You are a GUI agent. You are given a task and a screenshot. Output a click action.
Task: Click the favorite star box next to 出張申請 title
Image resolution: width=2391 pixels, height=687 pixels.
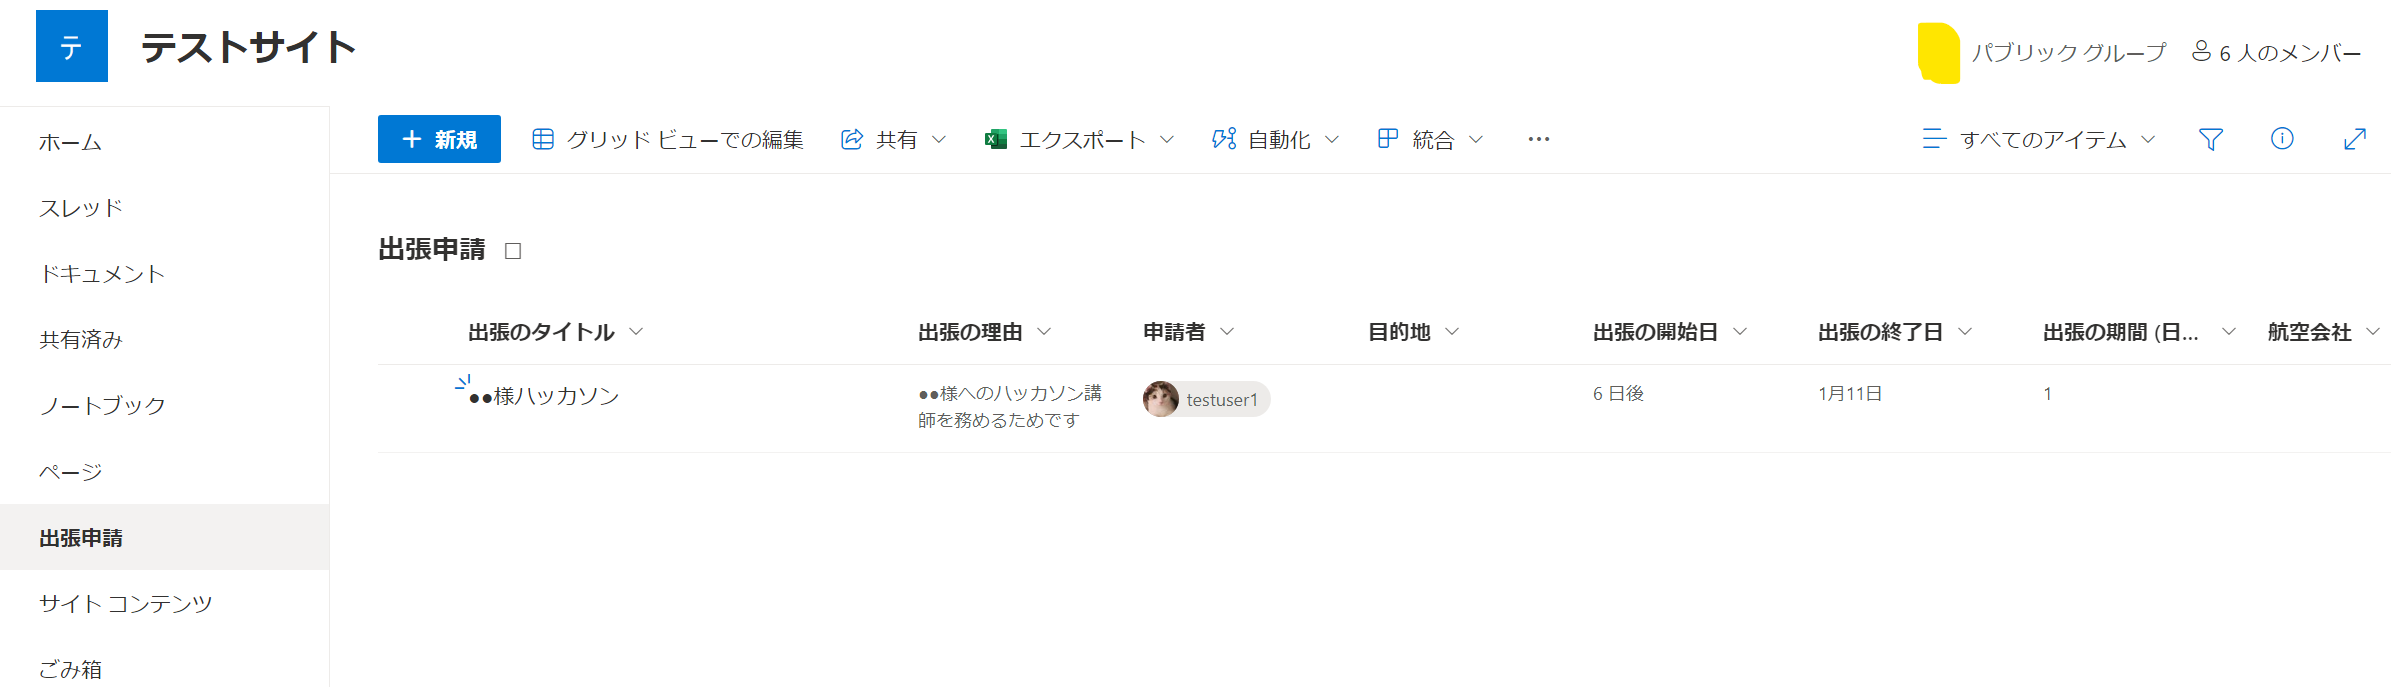coord(513,251)
